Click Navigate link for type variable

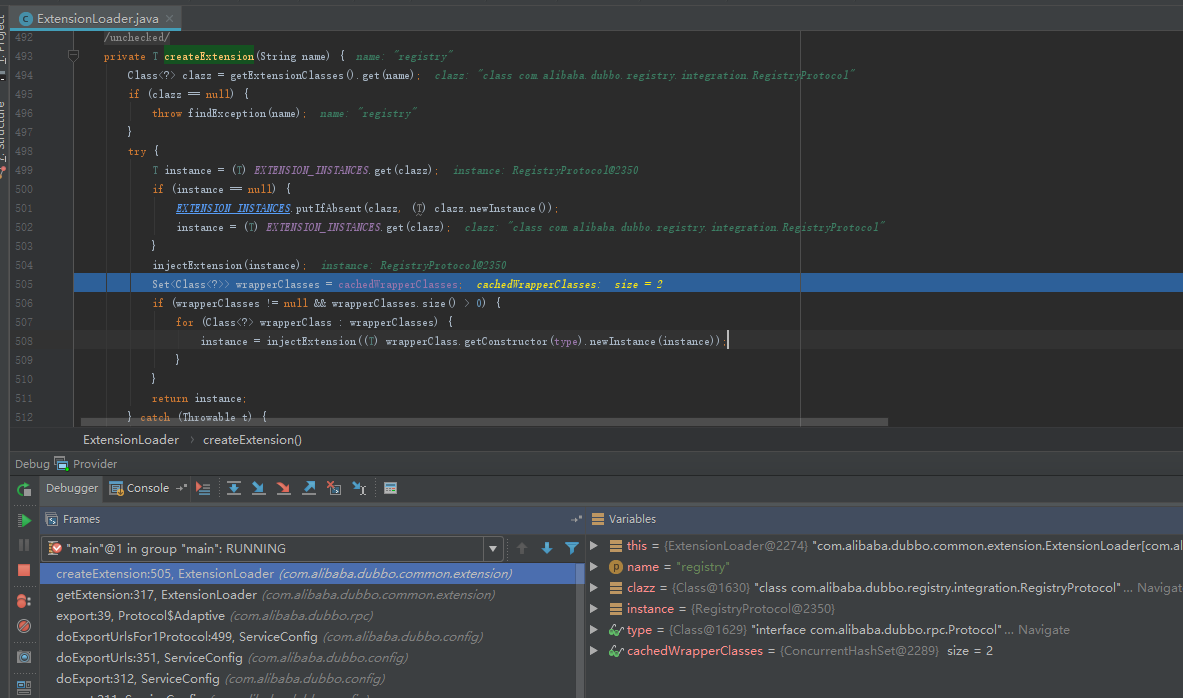click(x=1043, y=630)
